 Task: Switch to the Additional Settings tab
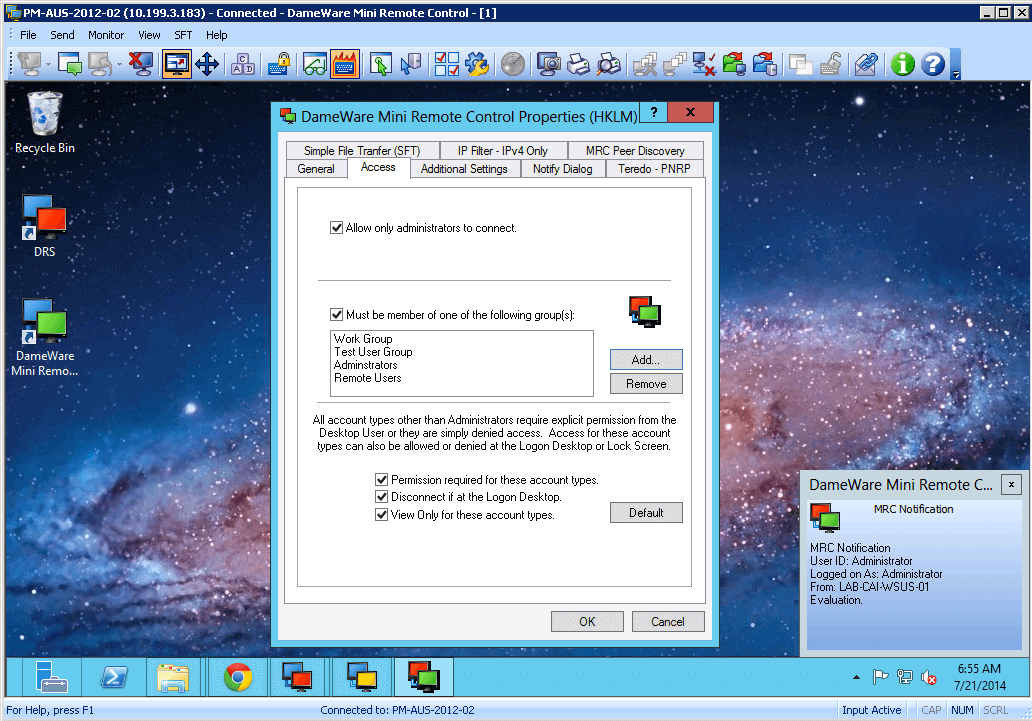(x=464, y=169)
